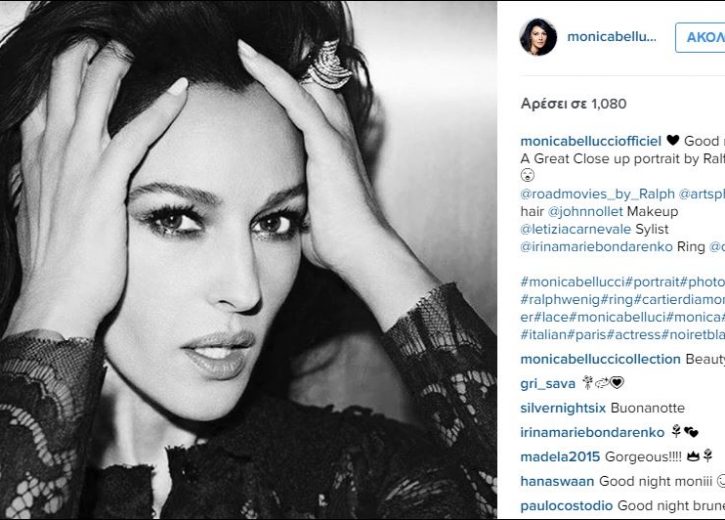Viewport: 725px width, 520px height.
Task: Open commenter madela2015 profile
Action: (x=560, y=457)
